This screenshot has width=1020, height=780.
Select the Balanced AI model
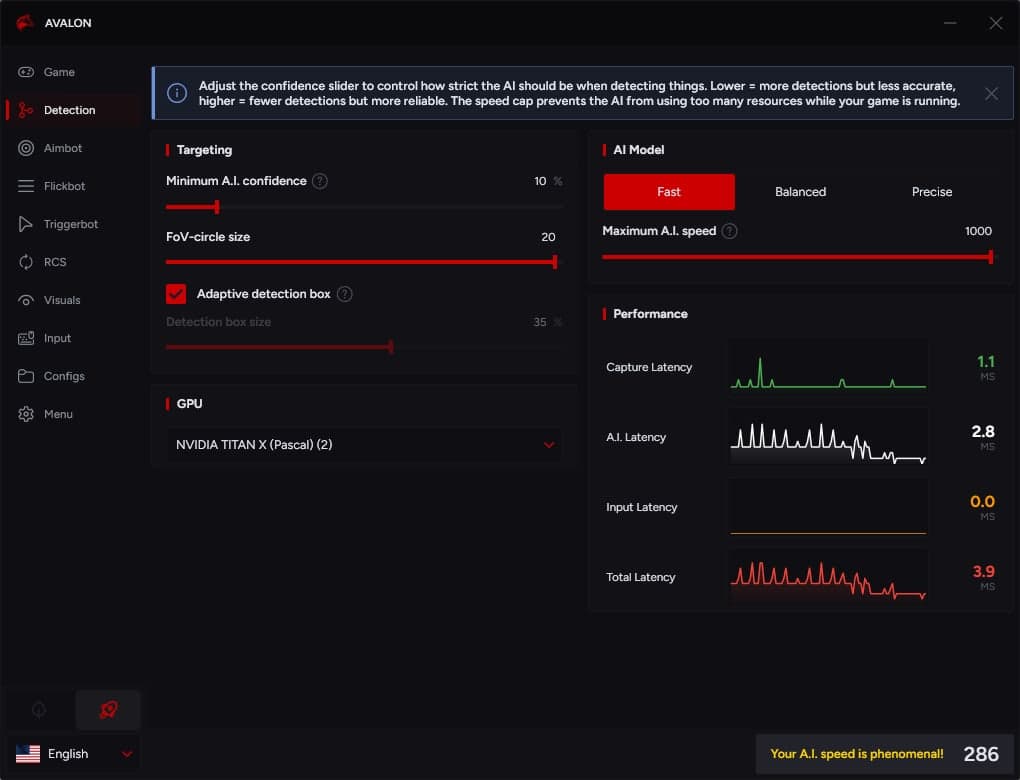[800, 192]
